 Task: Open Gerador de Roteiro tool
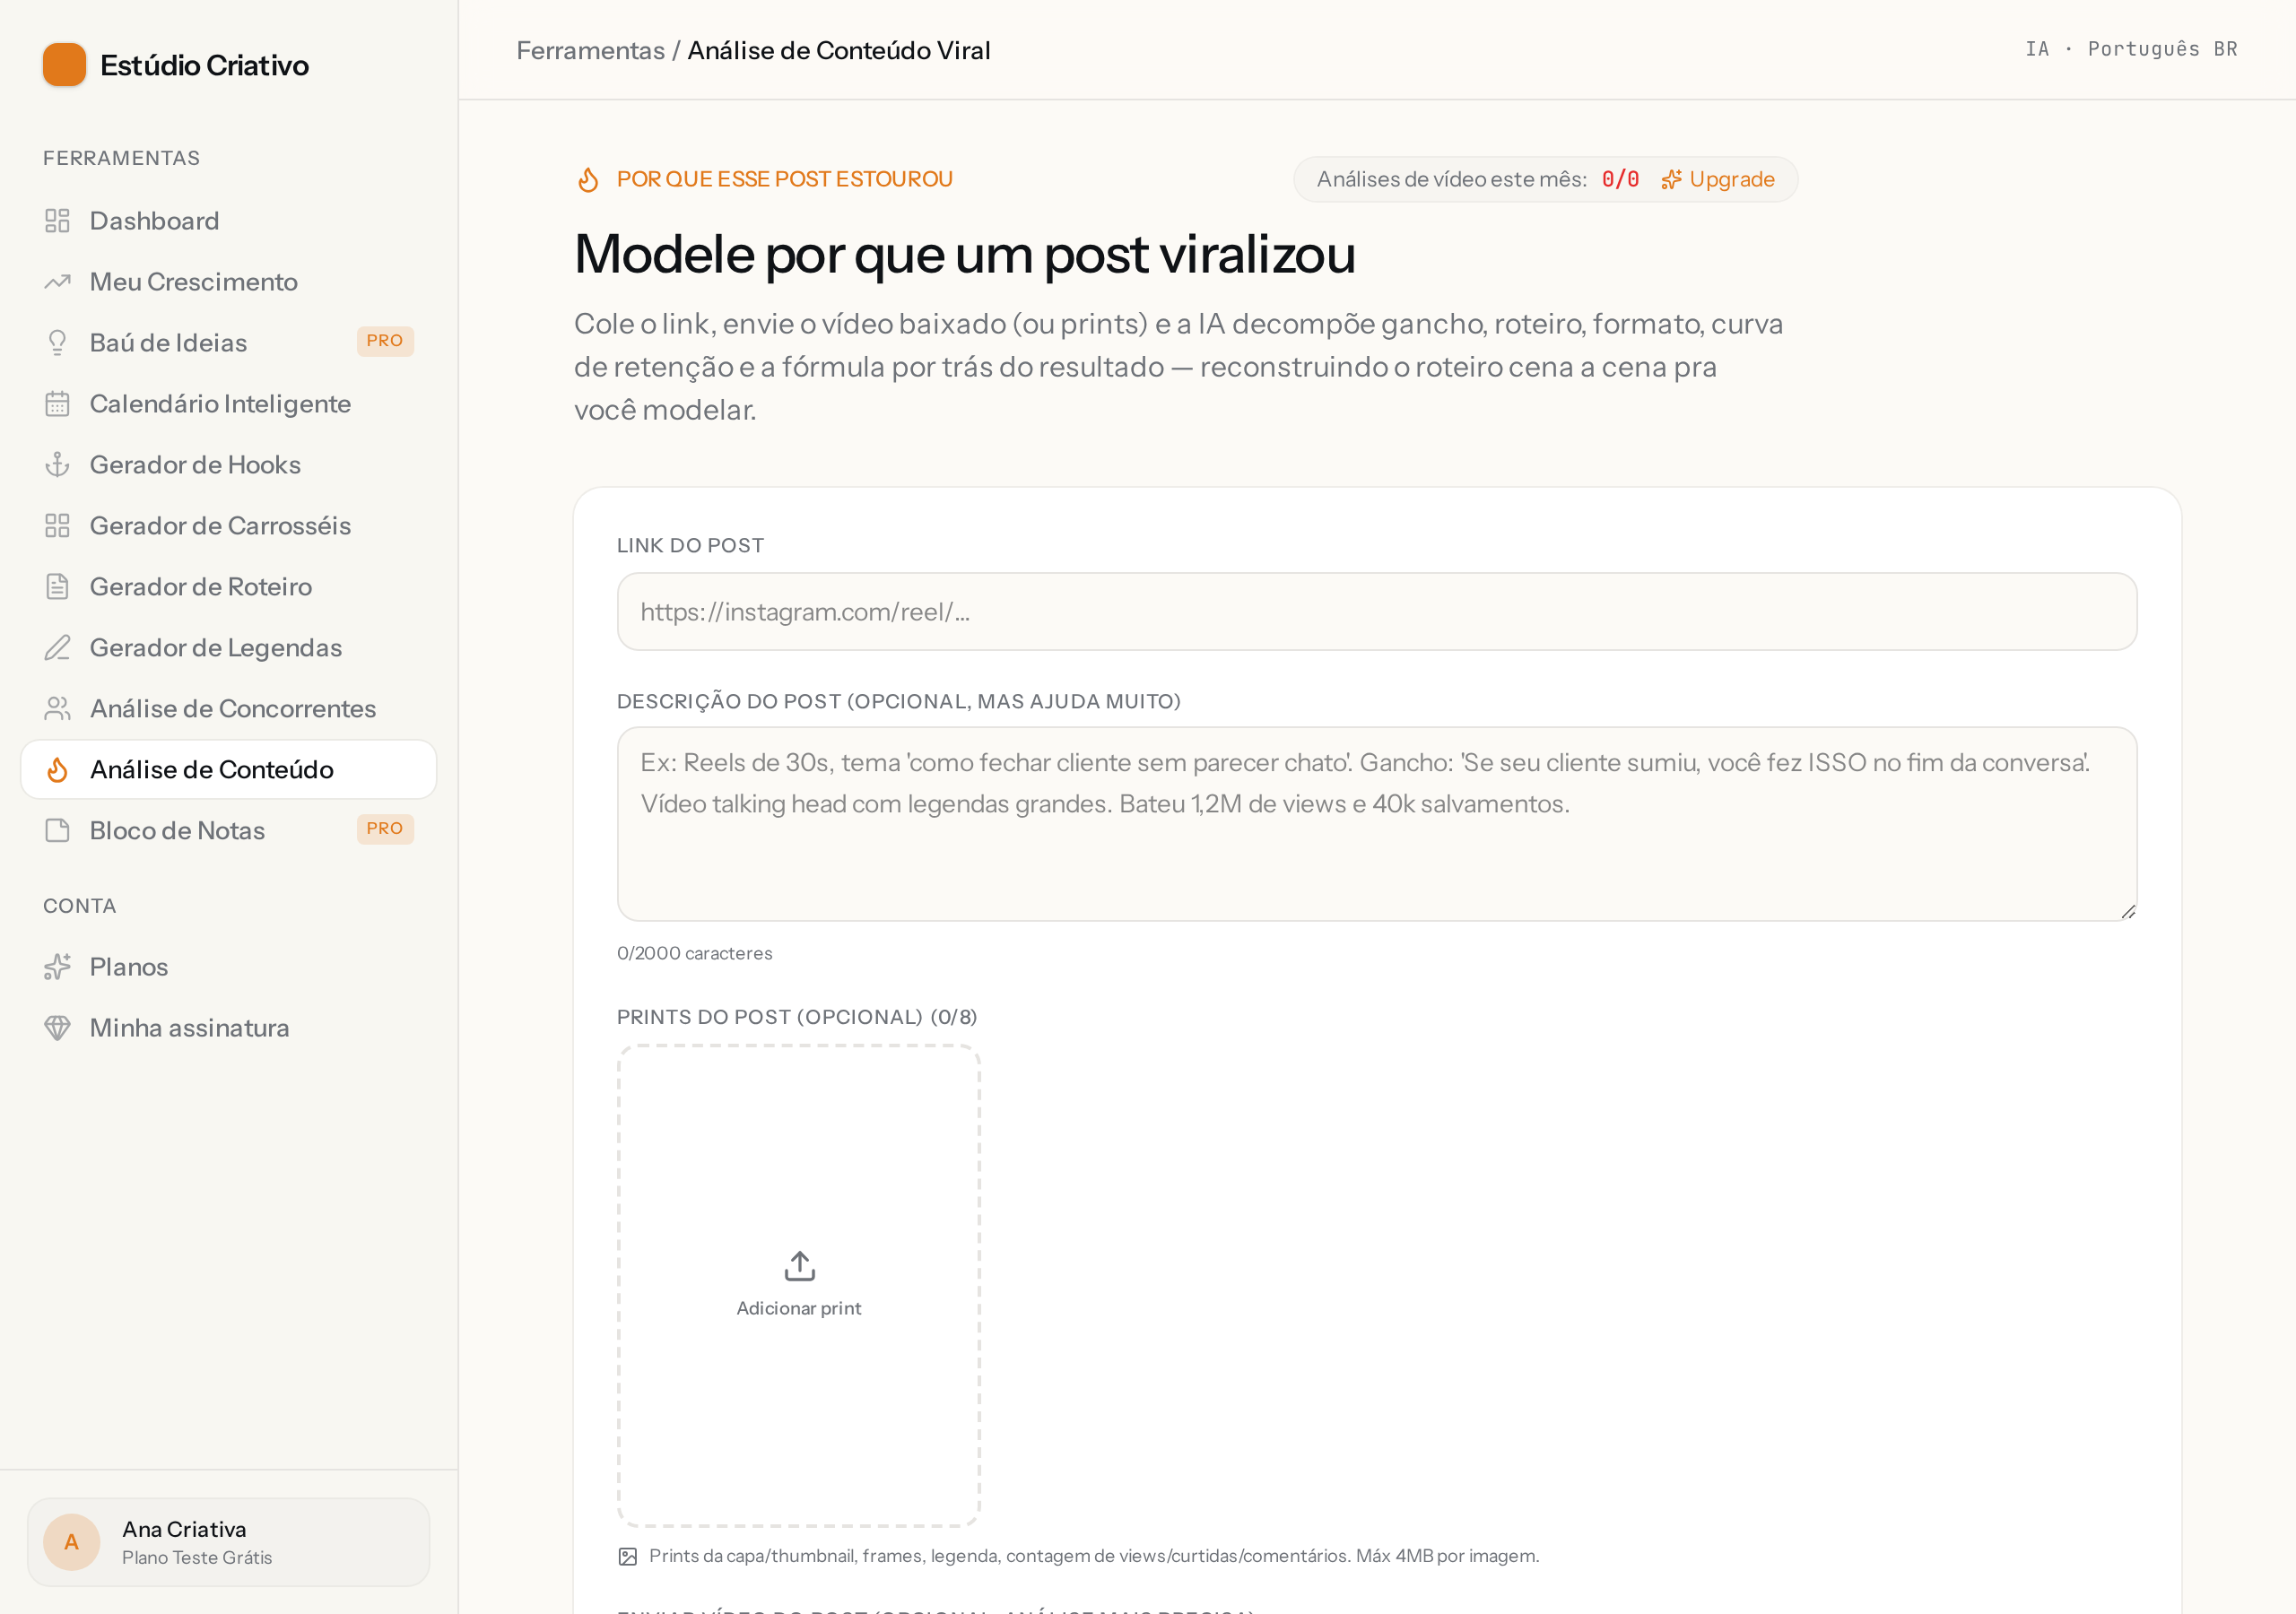[229, 587]
